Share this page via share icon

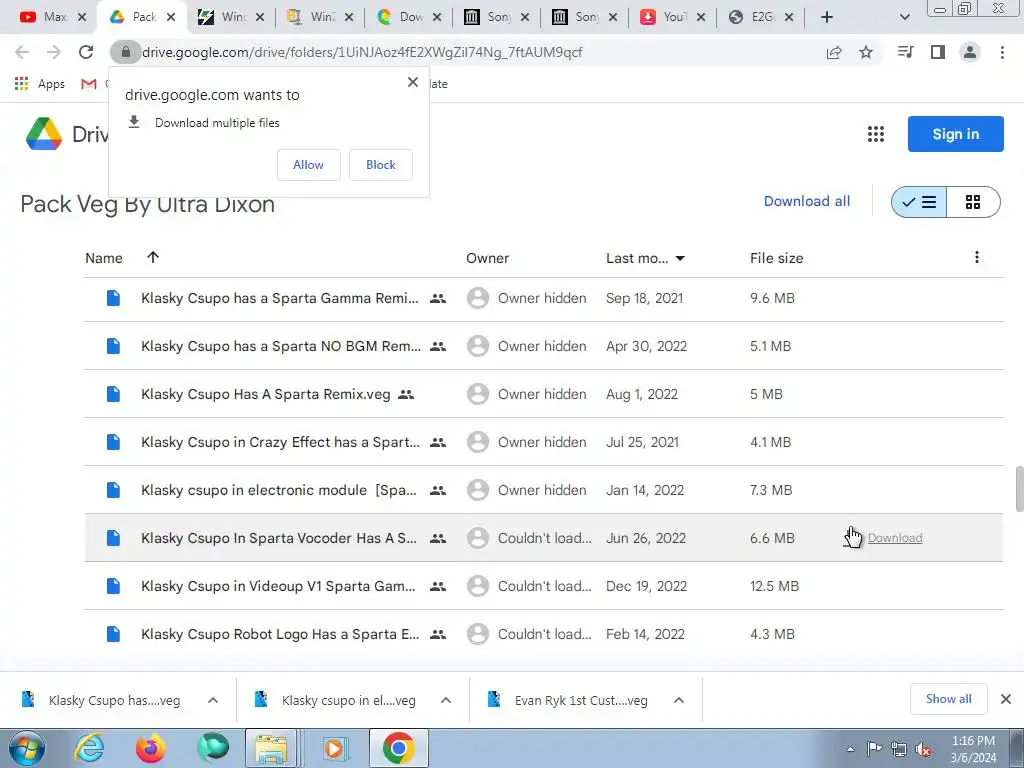(834, 52)
